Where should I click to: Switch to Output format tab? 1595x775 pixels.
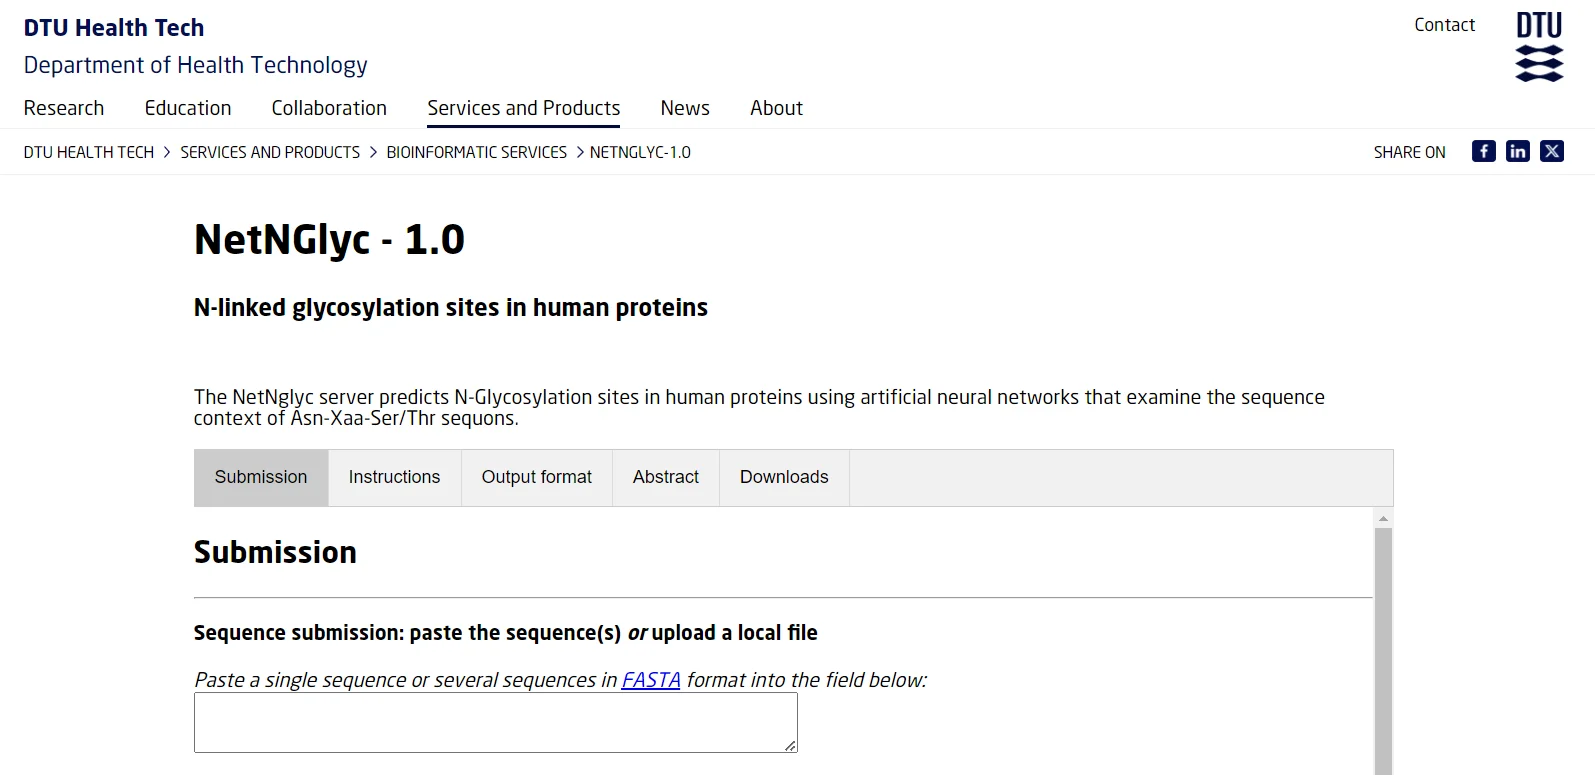click(x=536, y=477)
